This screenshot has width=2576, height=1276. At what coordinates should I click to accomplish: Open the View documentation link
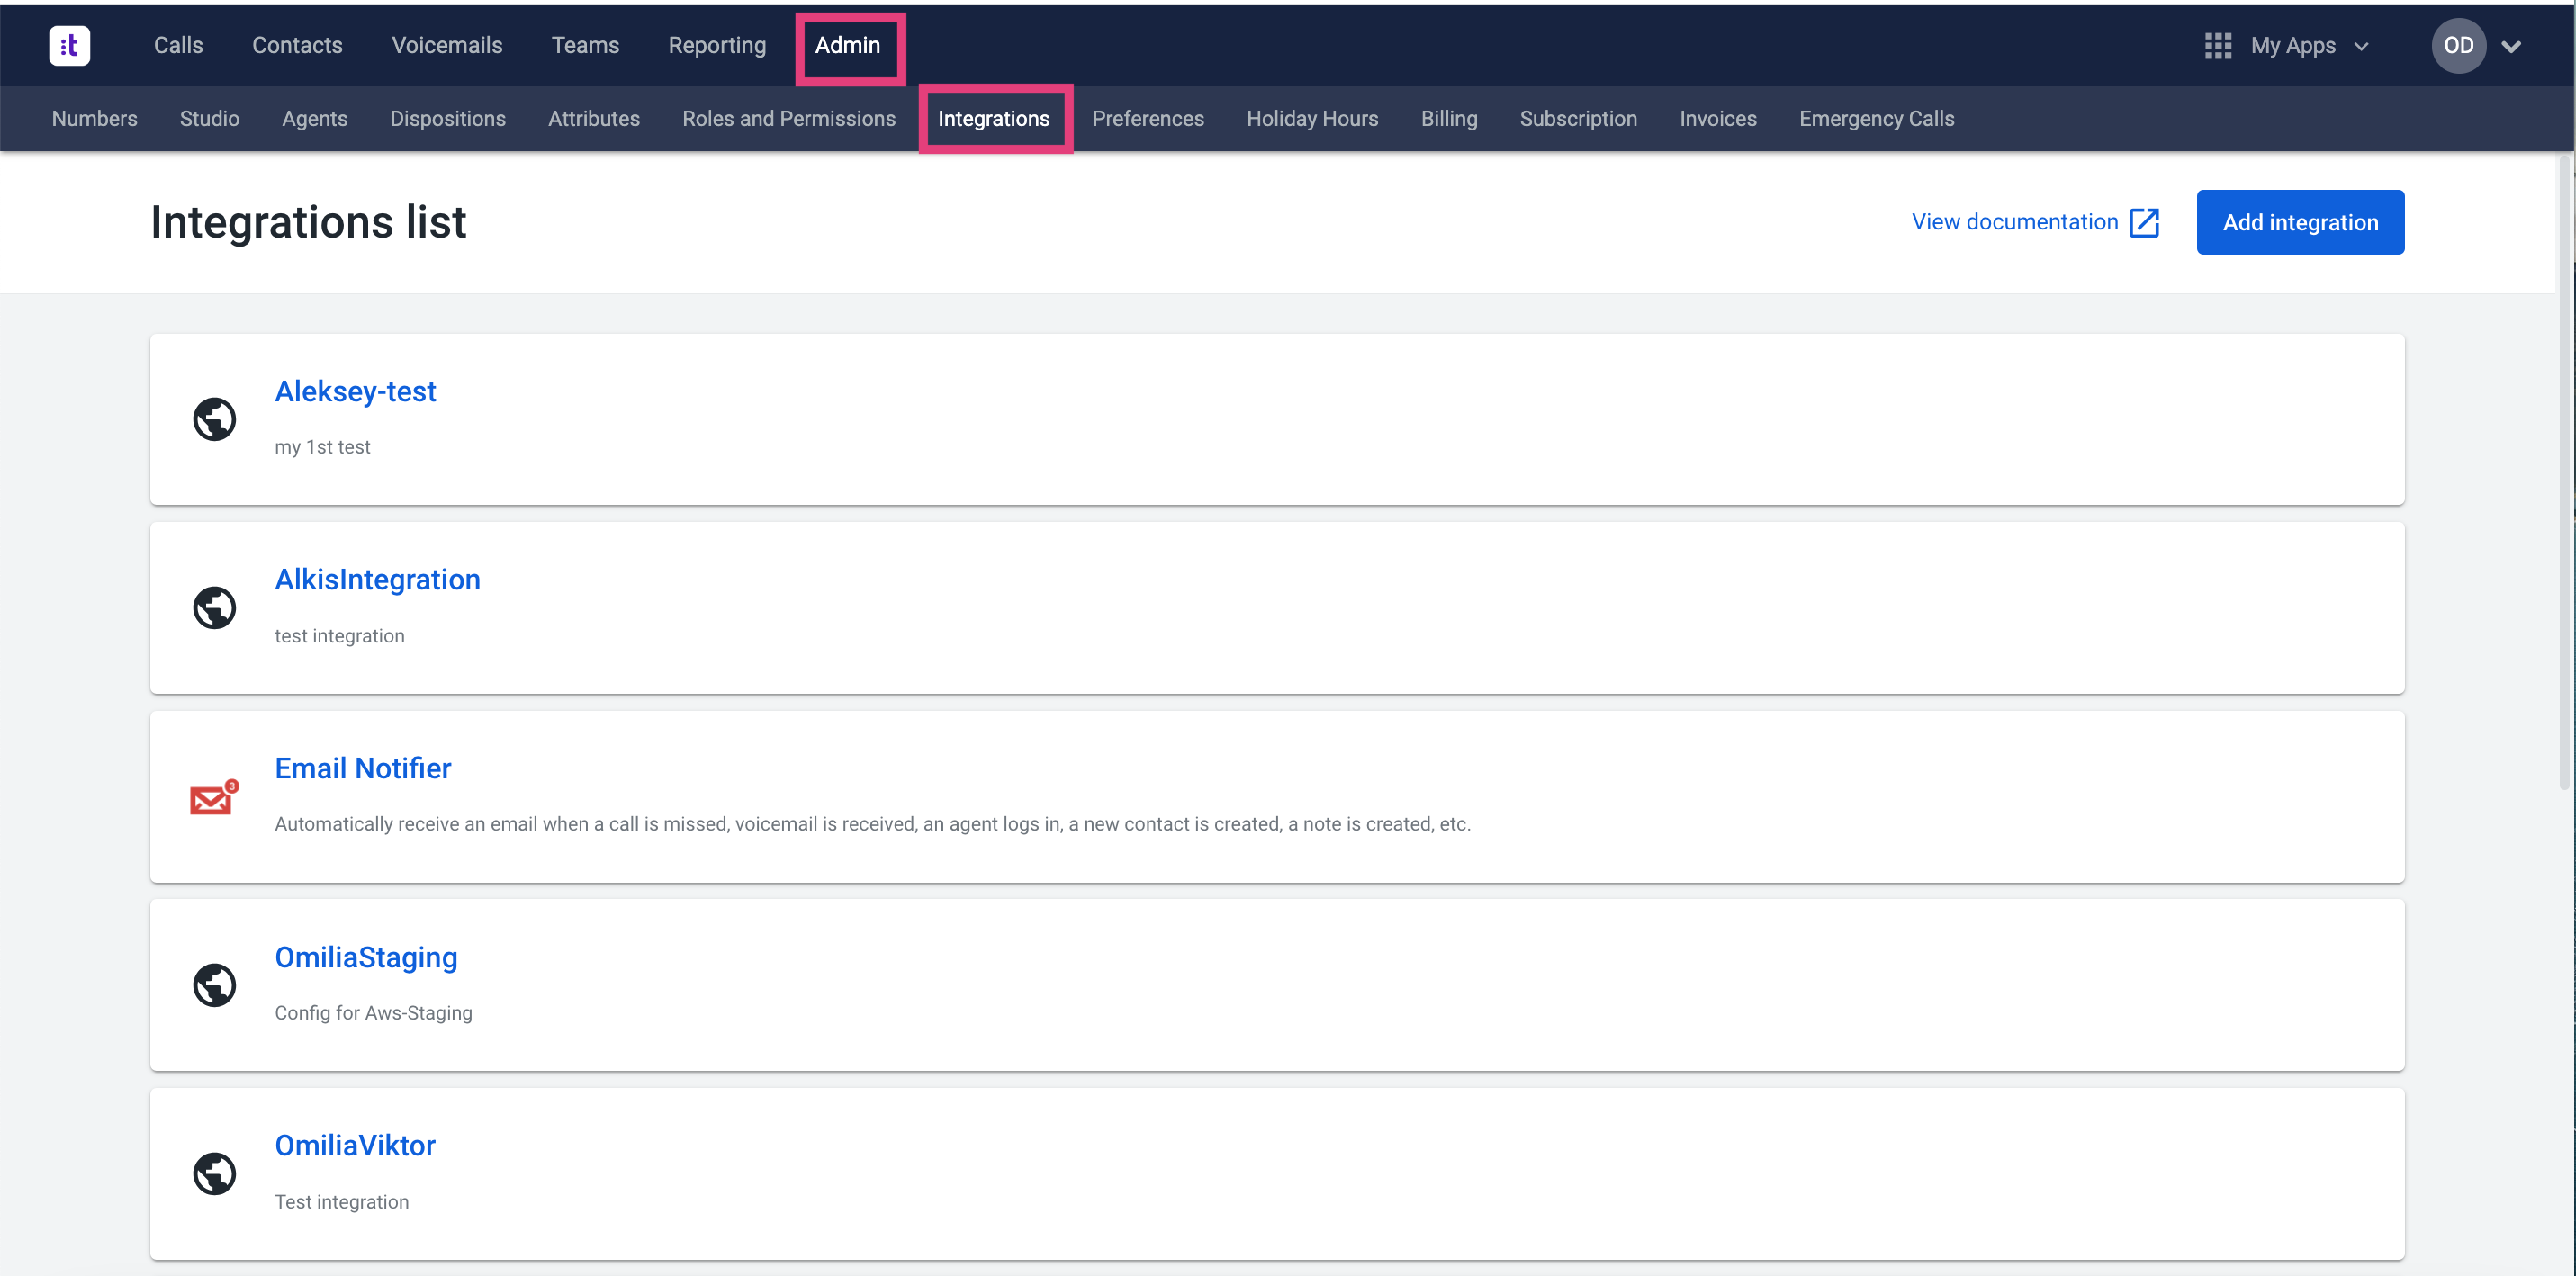tap(2014, 222)
